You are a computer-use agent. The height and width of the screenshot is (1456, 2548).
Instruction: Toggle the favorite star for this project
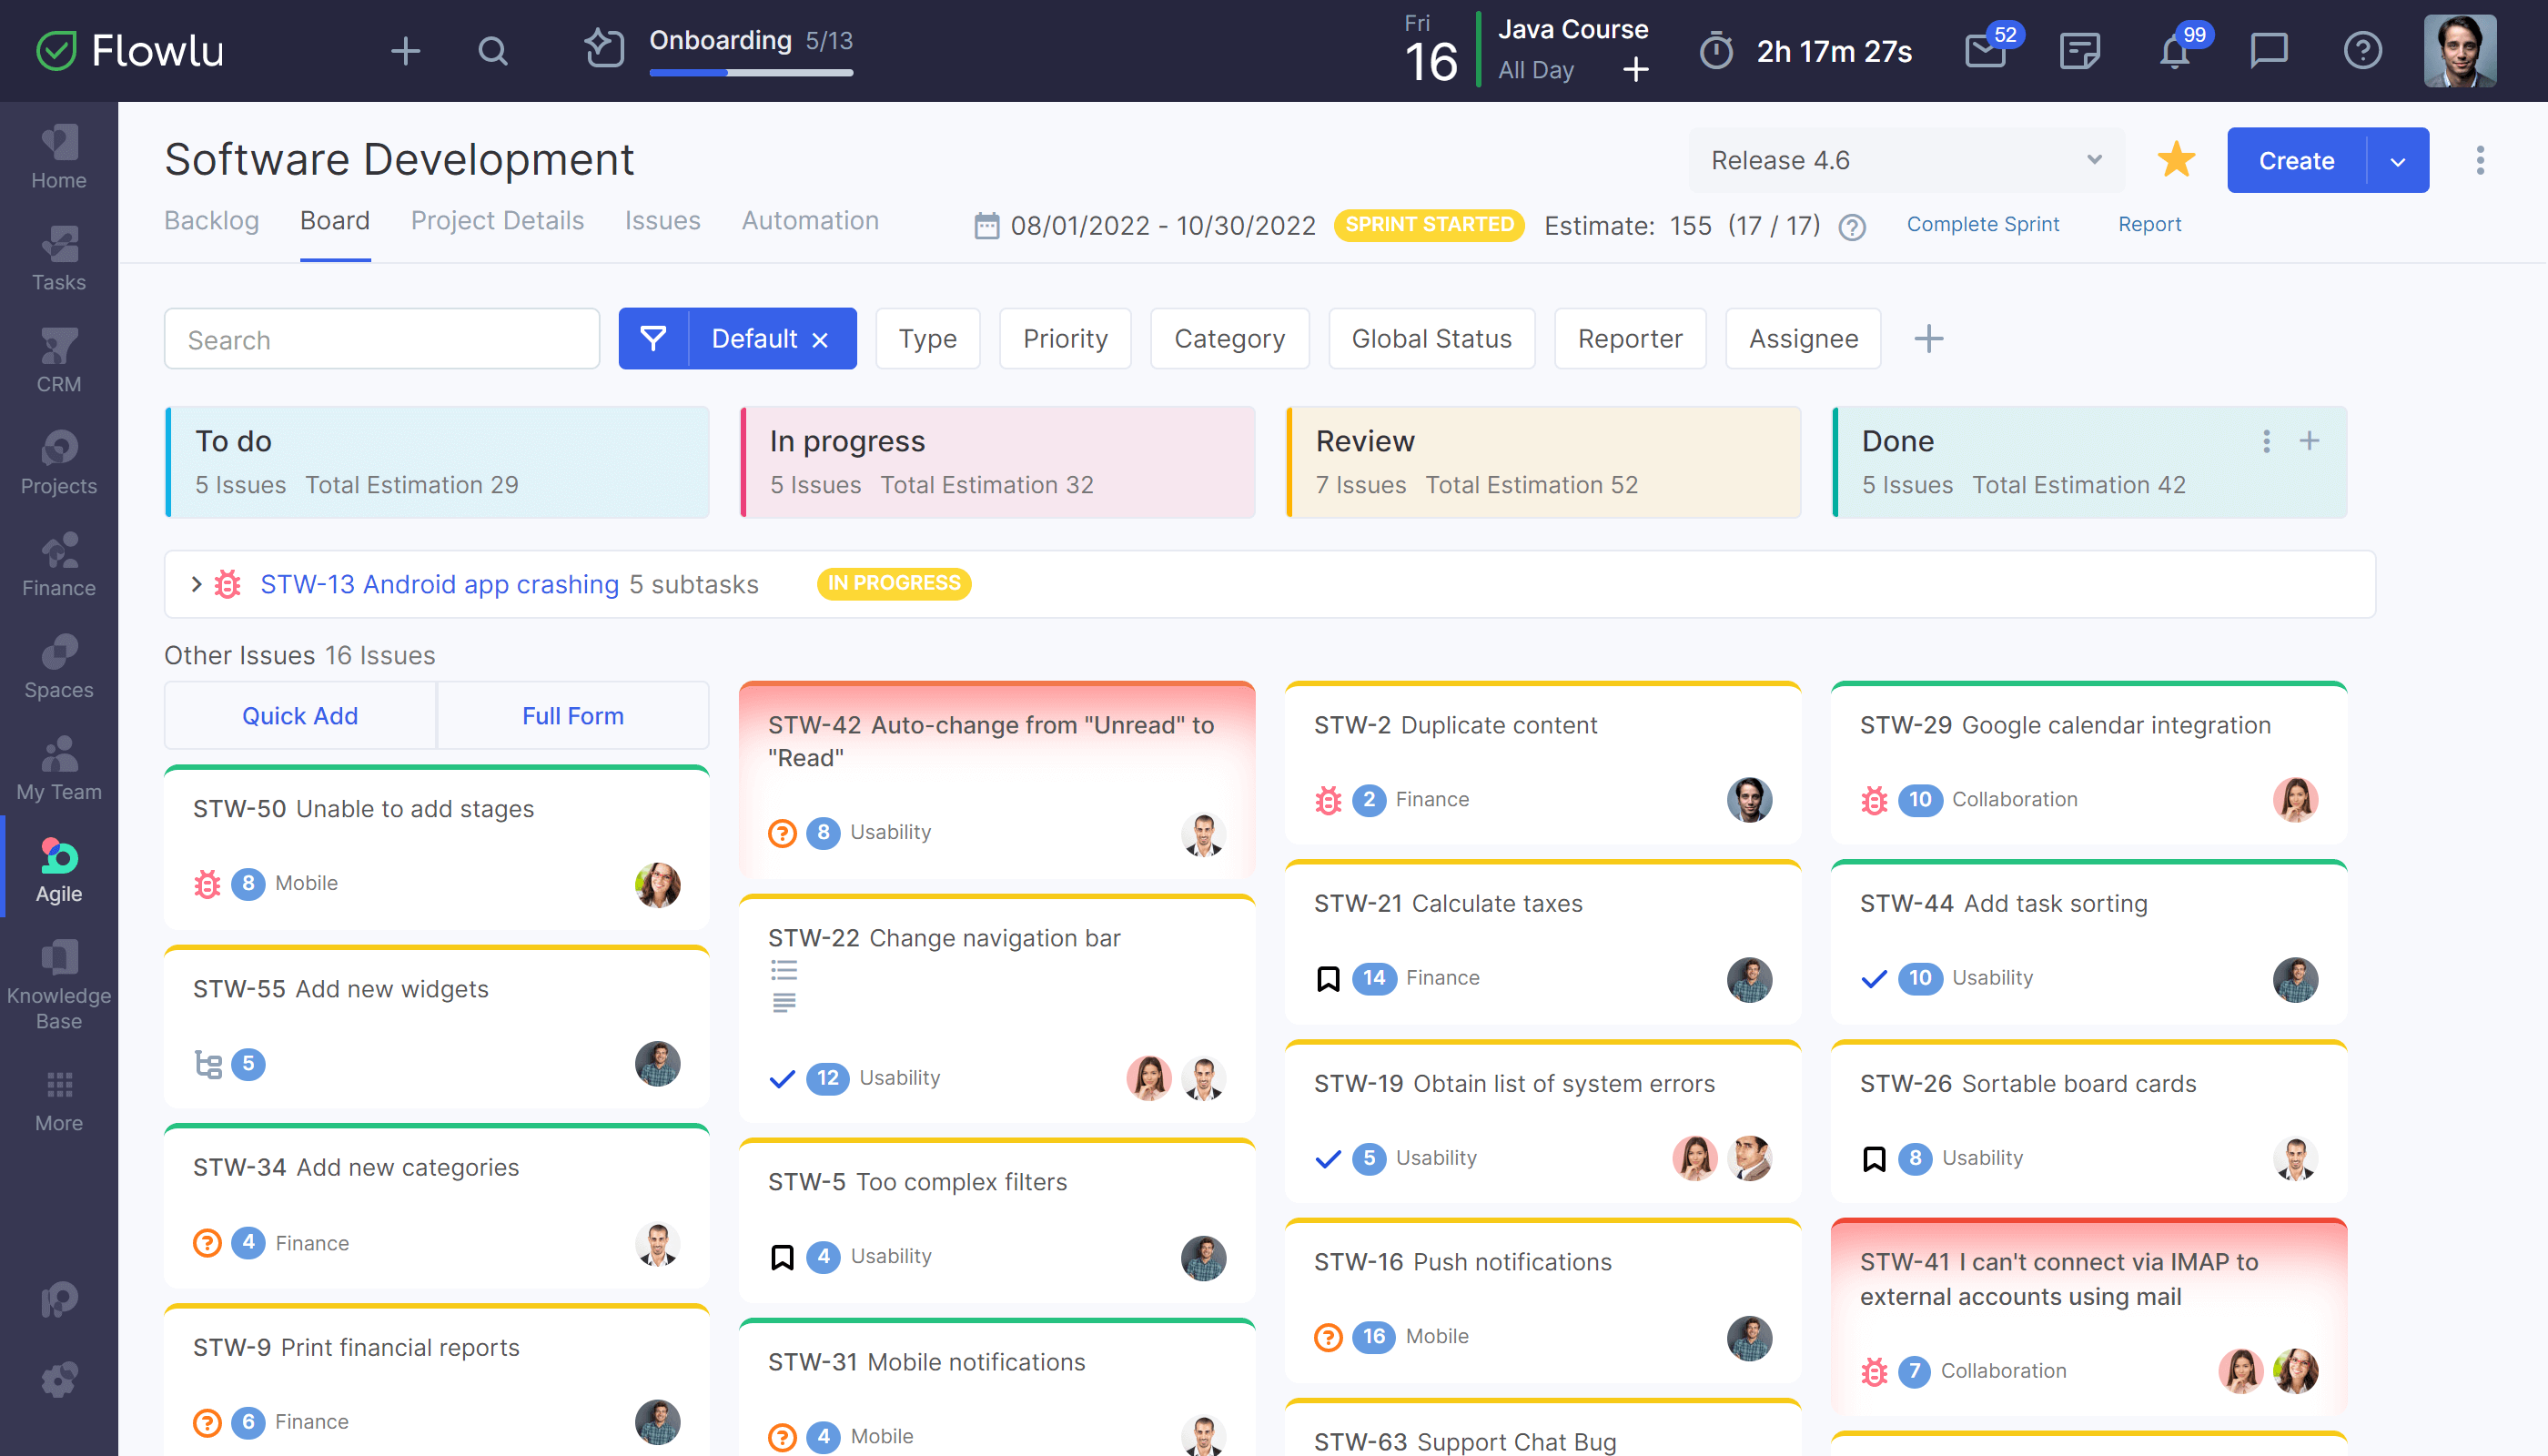coord(2176,160)
